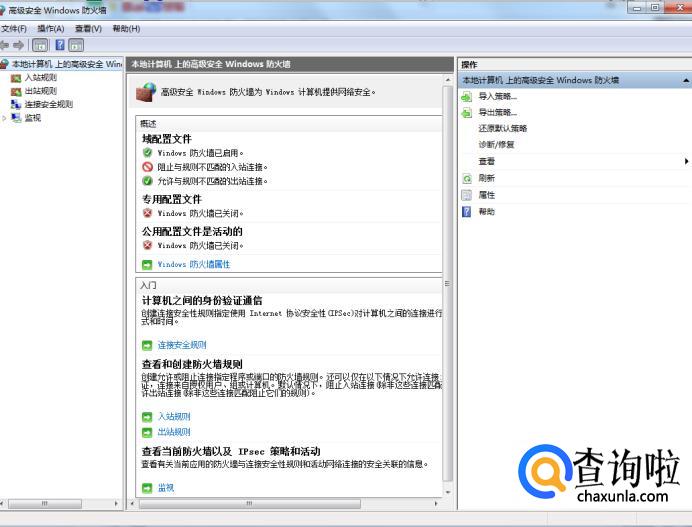Follow the 出站规则 link in center pane

(x=174, y=432)
